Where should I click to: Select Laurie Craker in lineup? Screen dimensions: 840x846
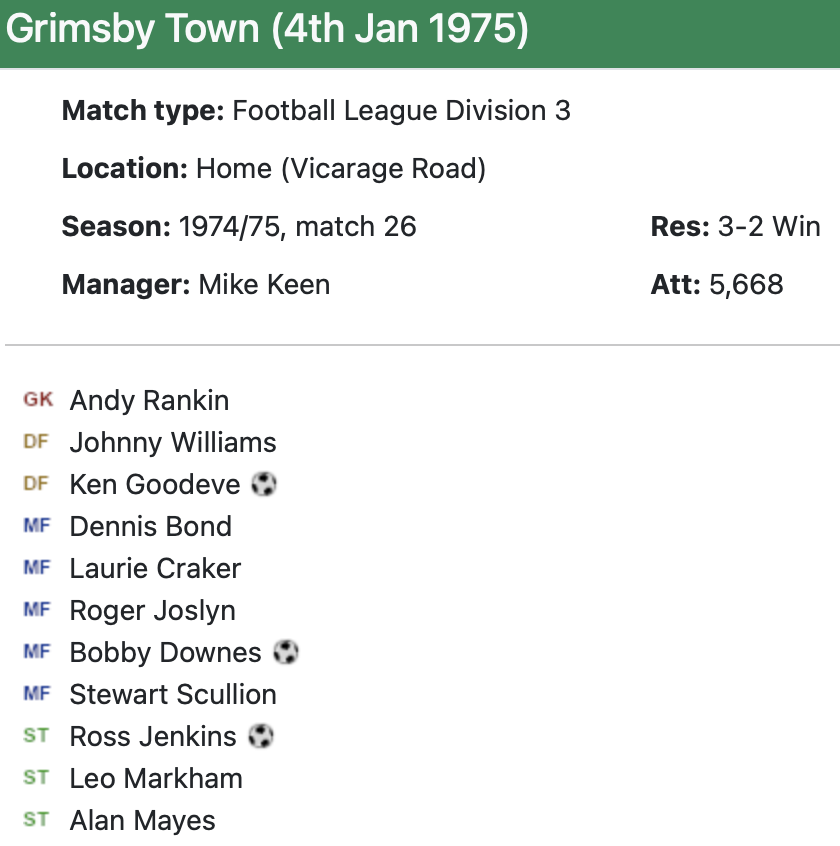point(155,569)
